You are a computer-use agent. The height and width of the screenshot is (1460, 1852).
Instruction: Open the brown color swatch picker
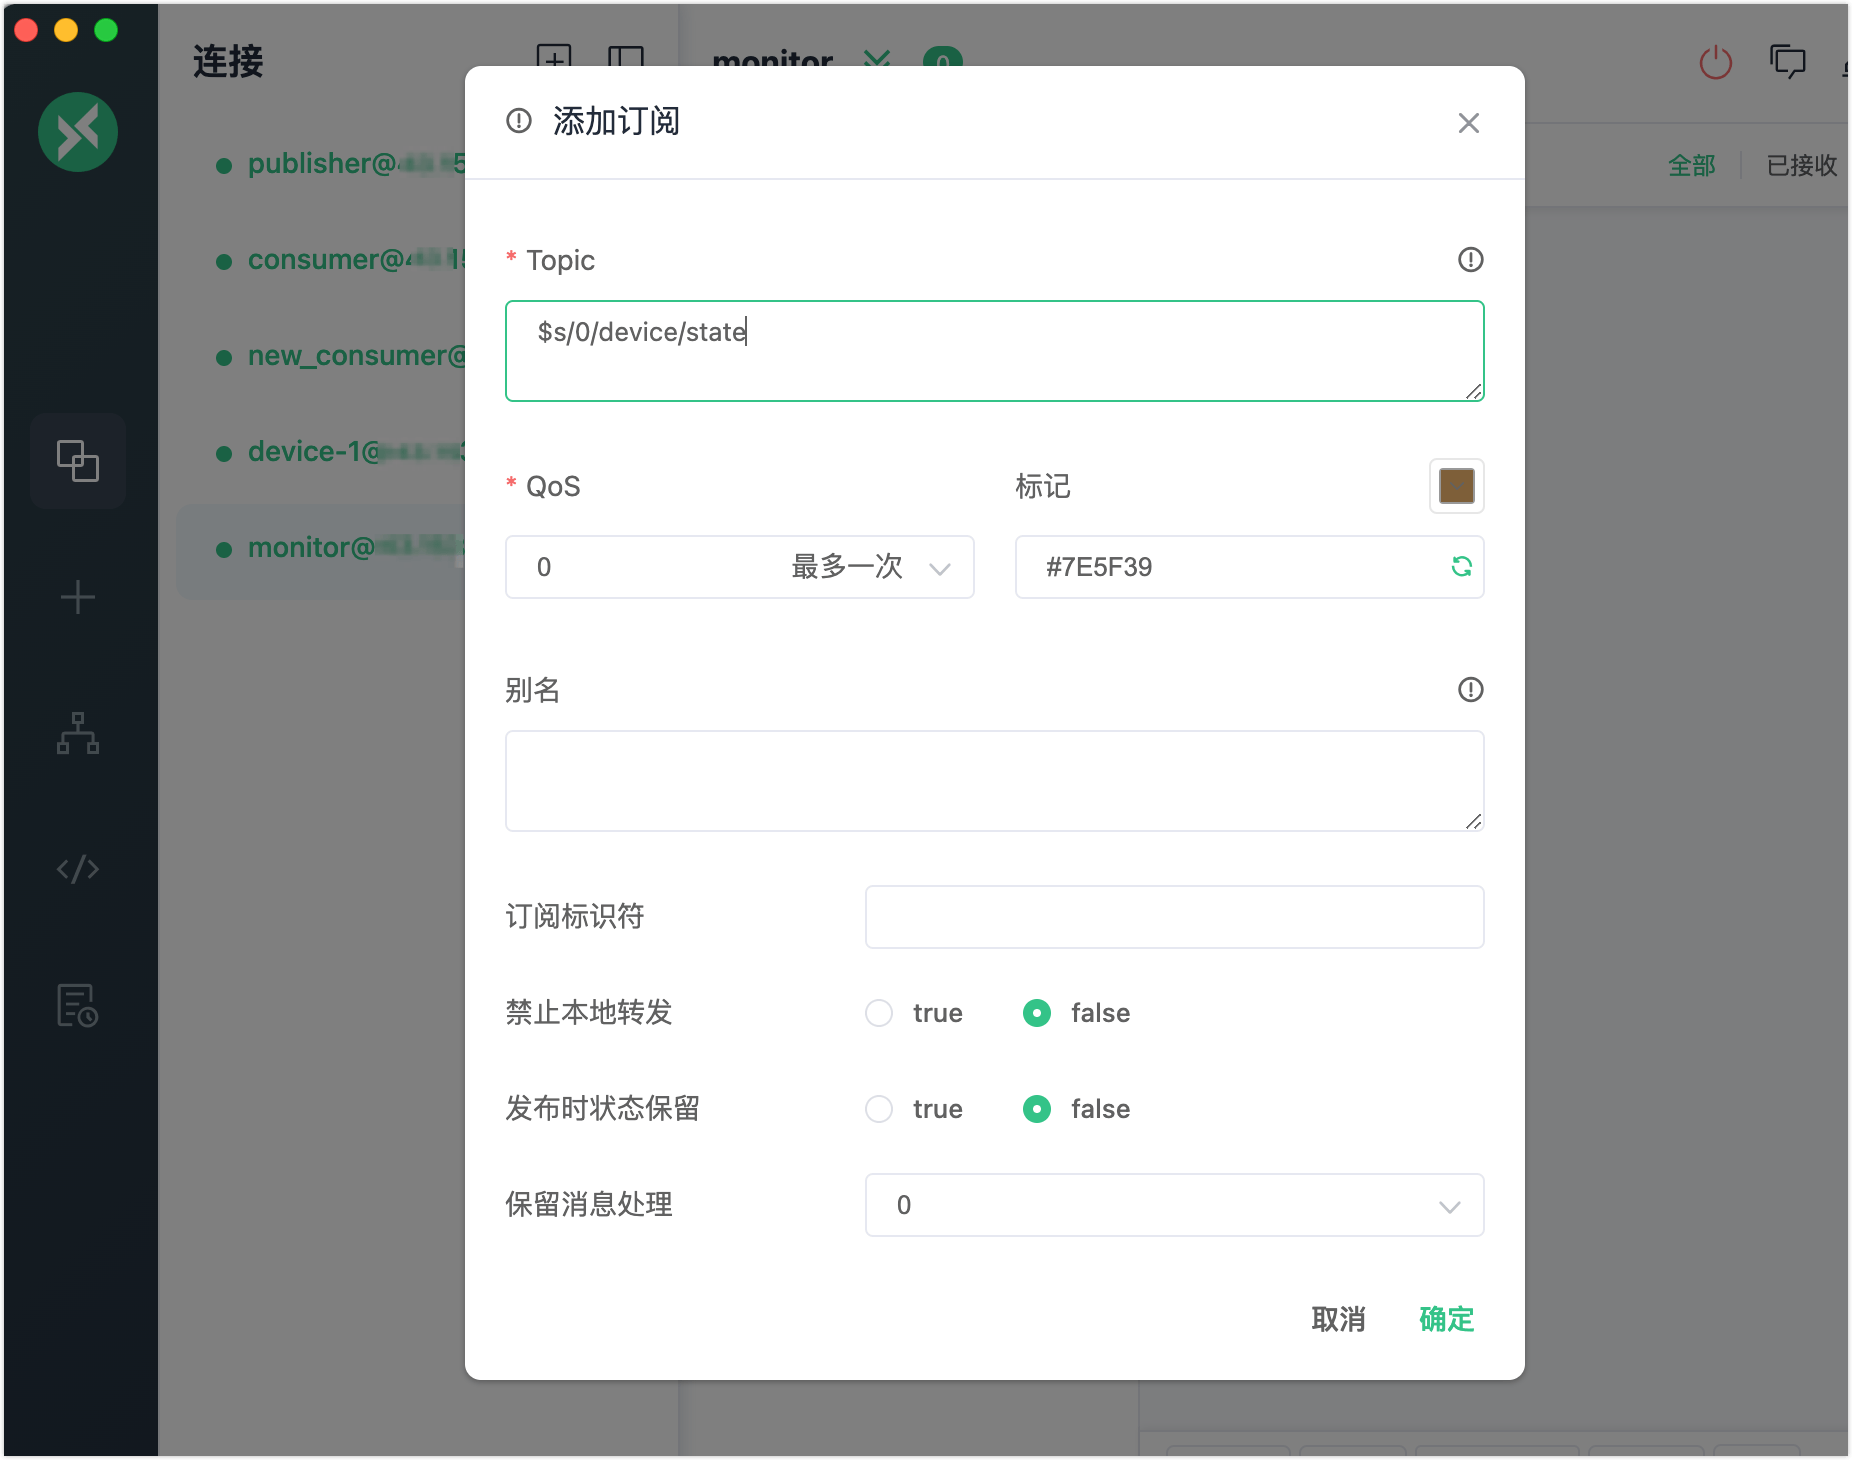coord(1456,486)
